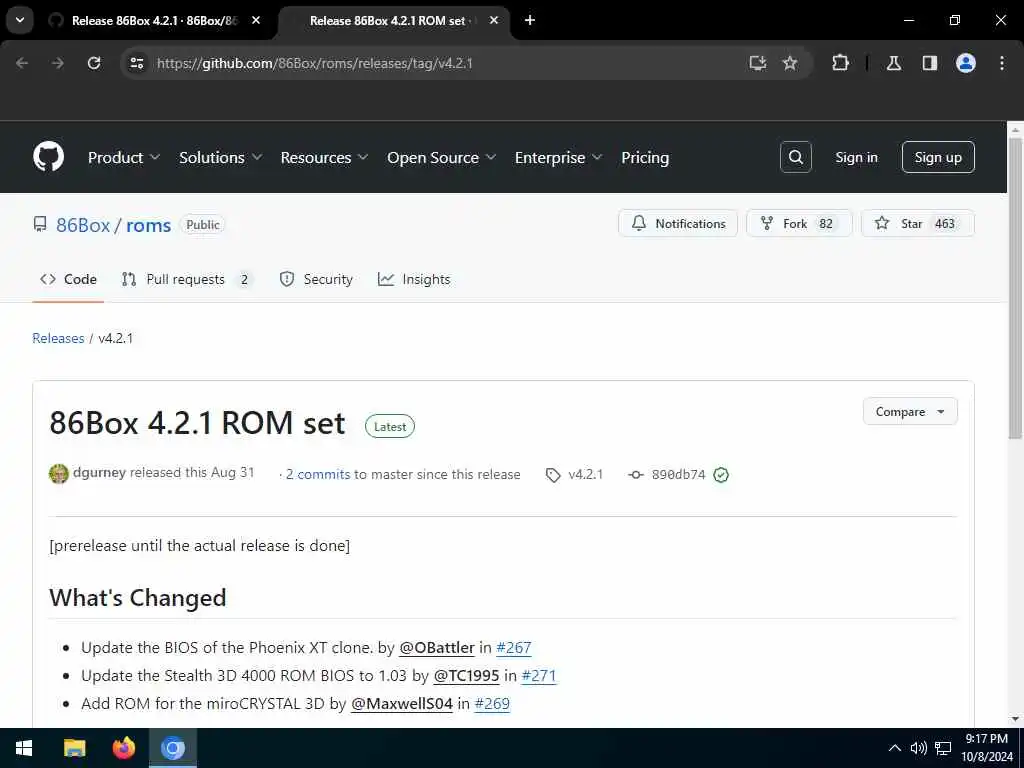Click the Latest release badge
This screenshot has width=1024, height=768.
(x=390, y=426)
